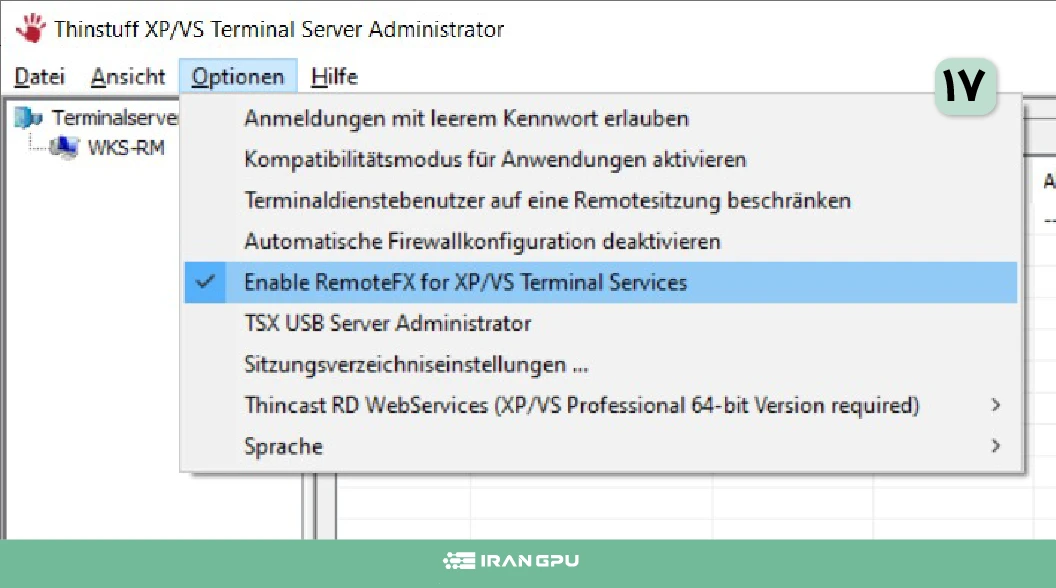Select the WKS-RM tree item
Viewport: 1056px width, 588px height.
pos(126,148)
